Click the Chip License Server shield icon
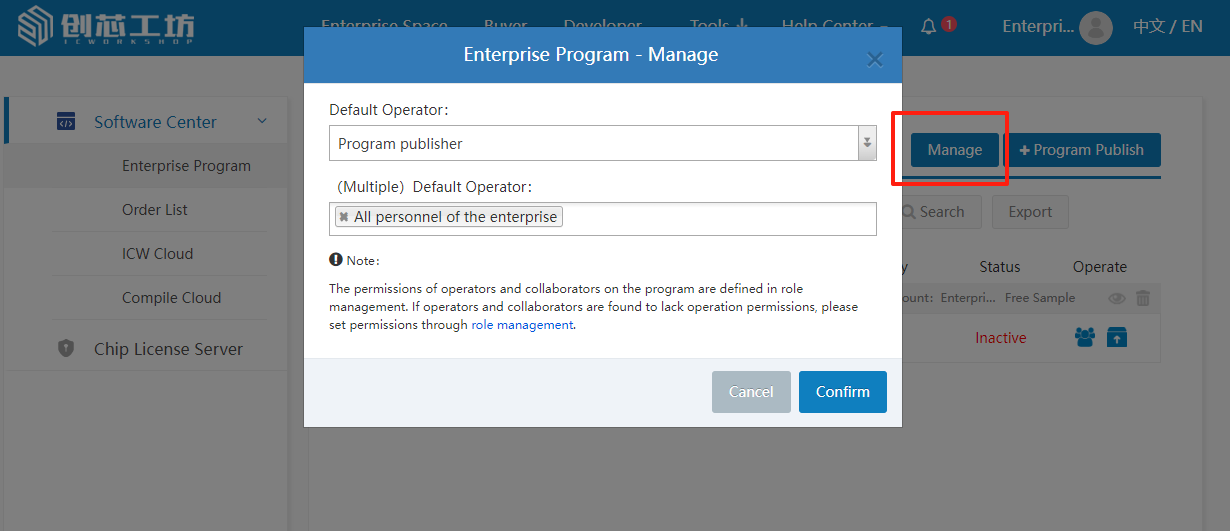 (x=66, y=349)
